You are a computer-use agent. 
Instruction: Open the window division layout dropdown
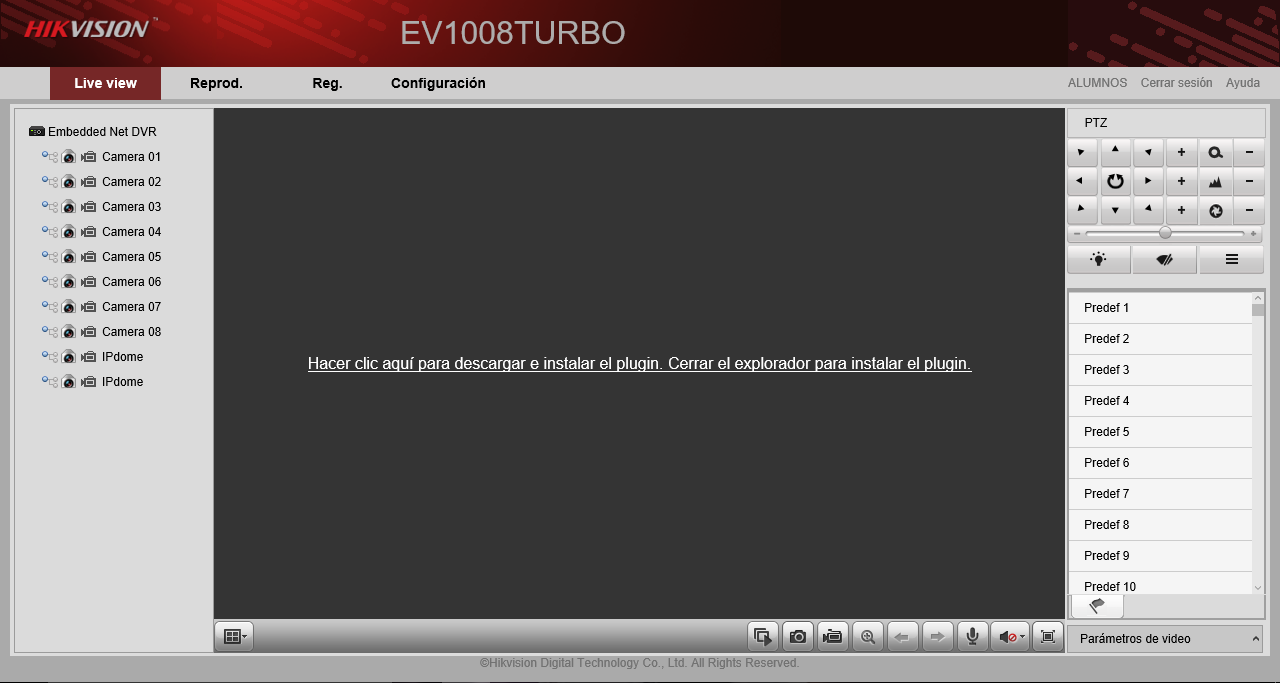click(234, 637)
